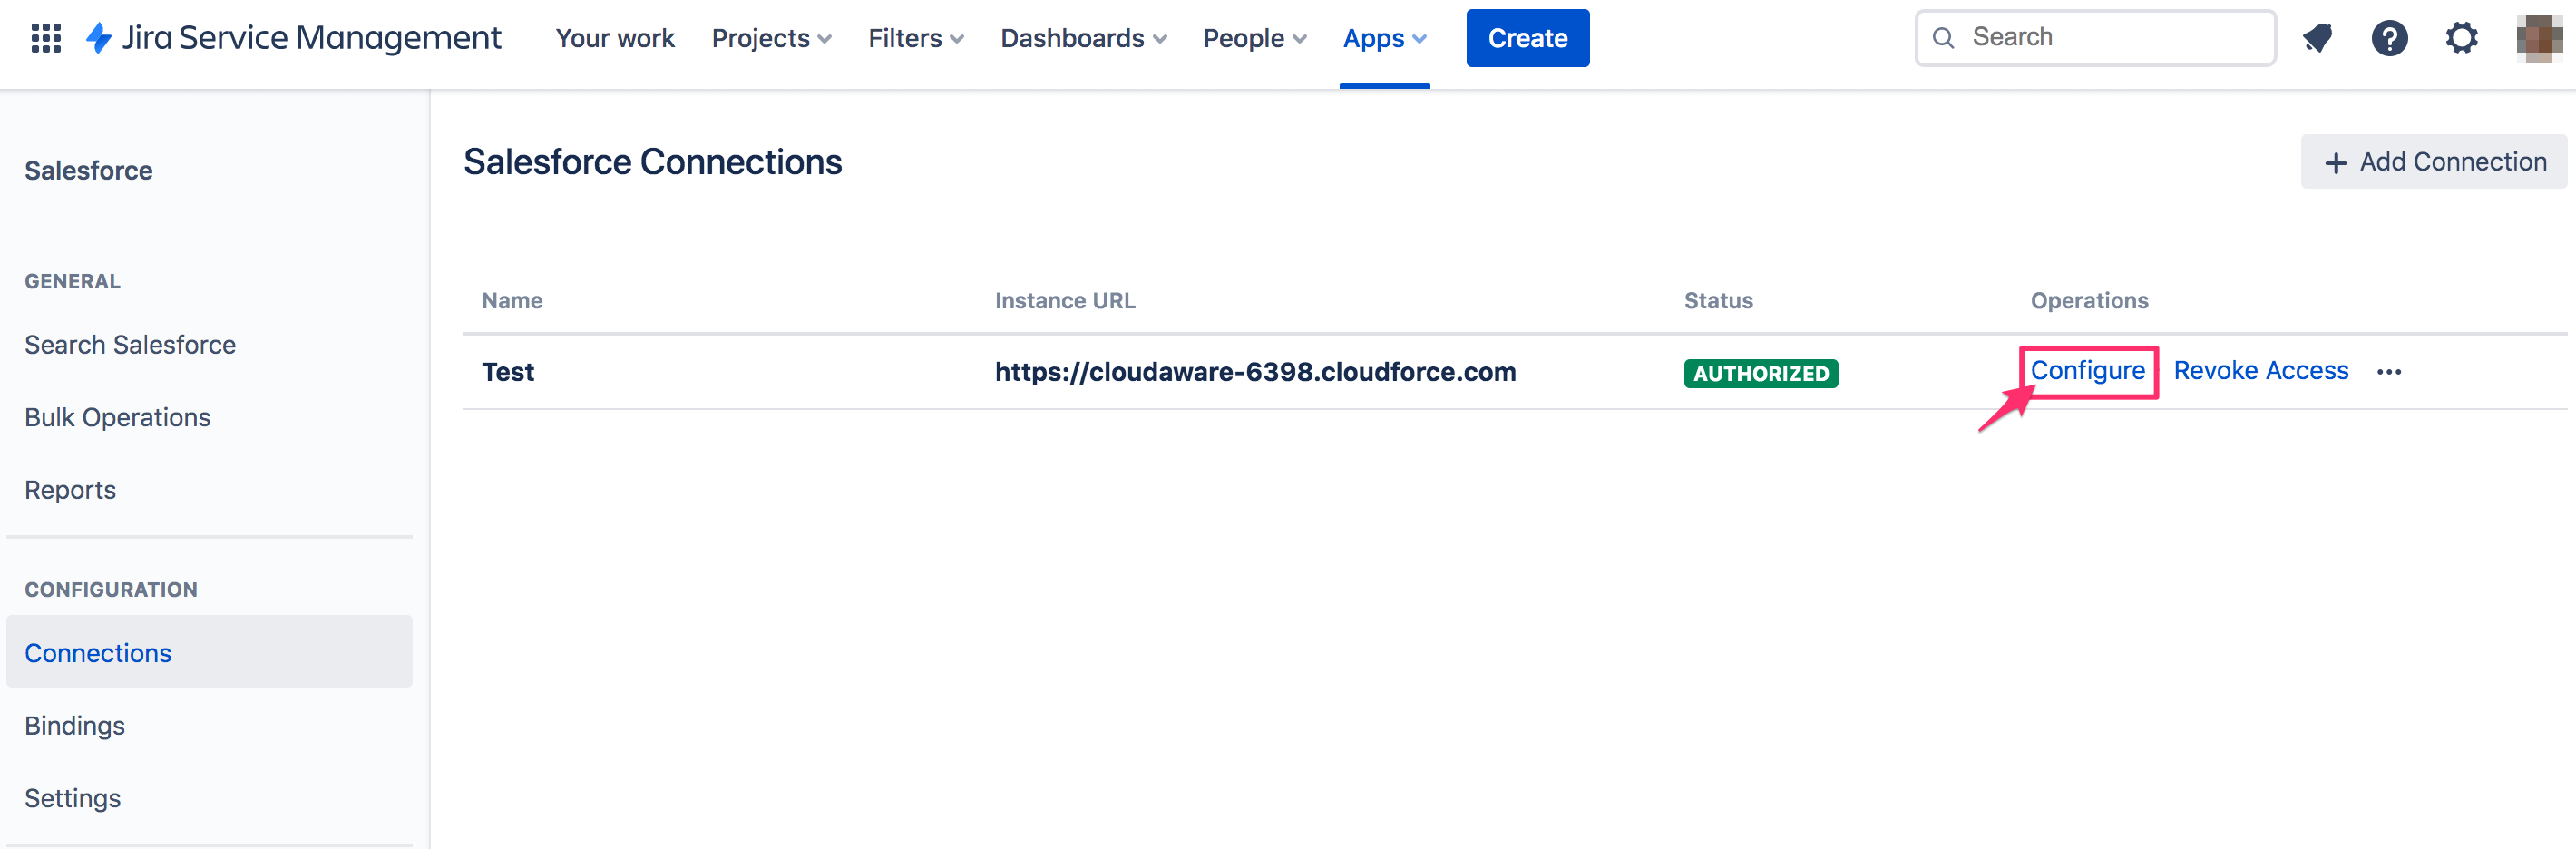The width and height of the screenshot is (2576, 849).
Task: Expand the Filters dropdown
Action: (x=915, y=38)
